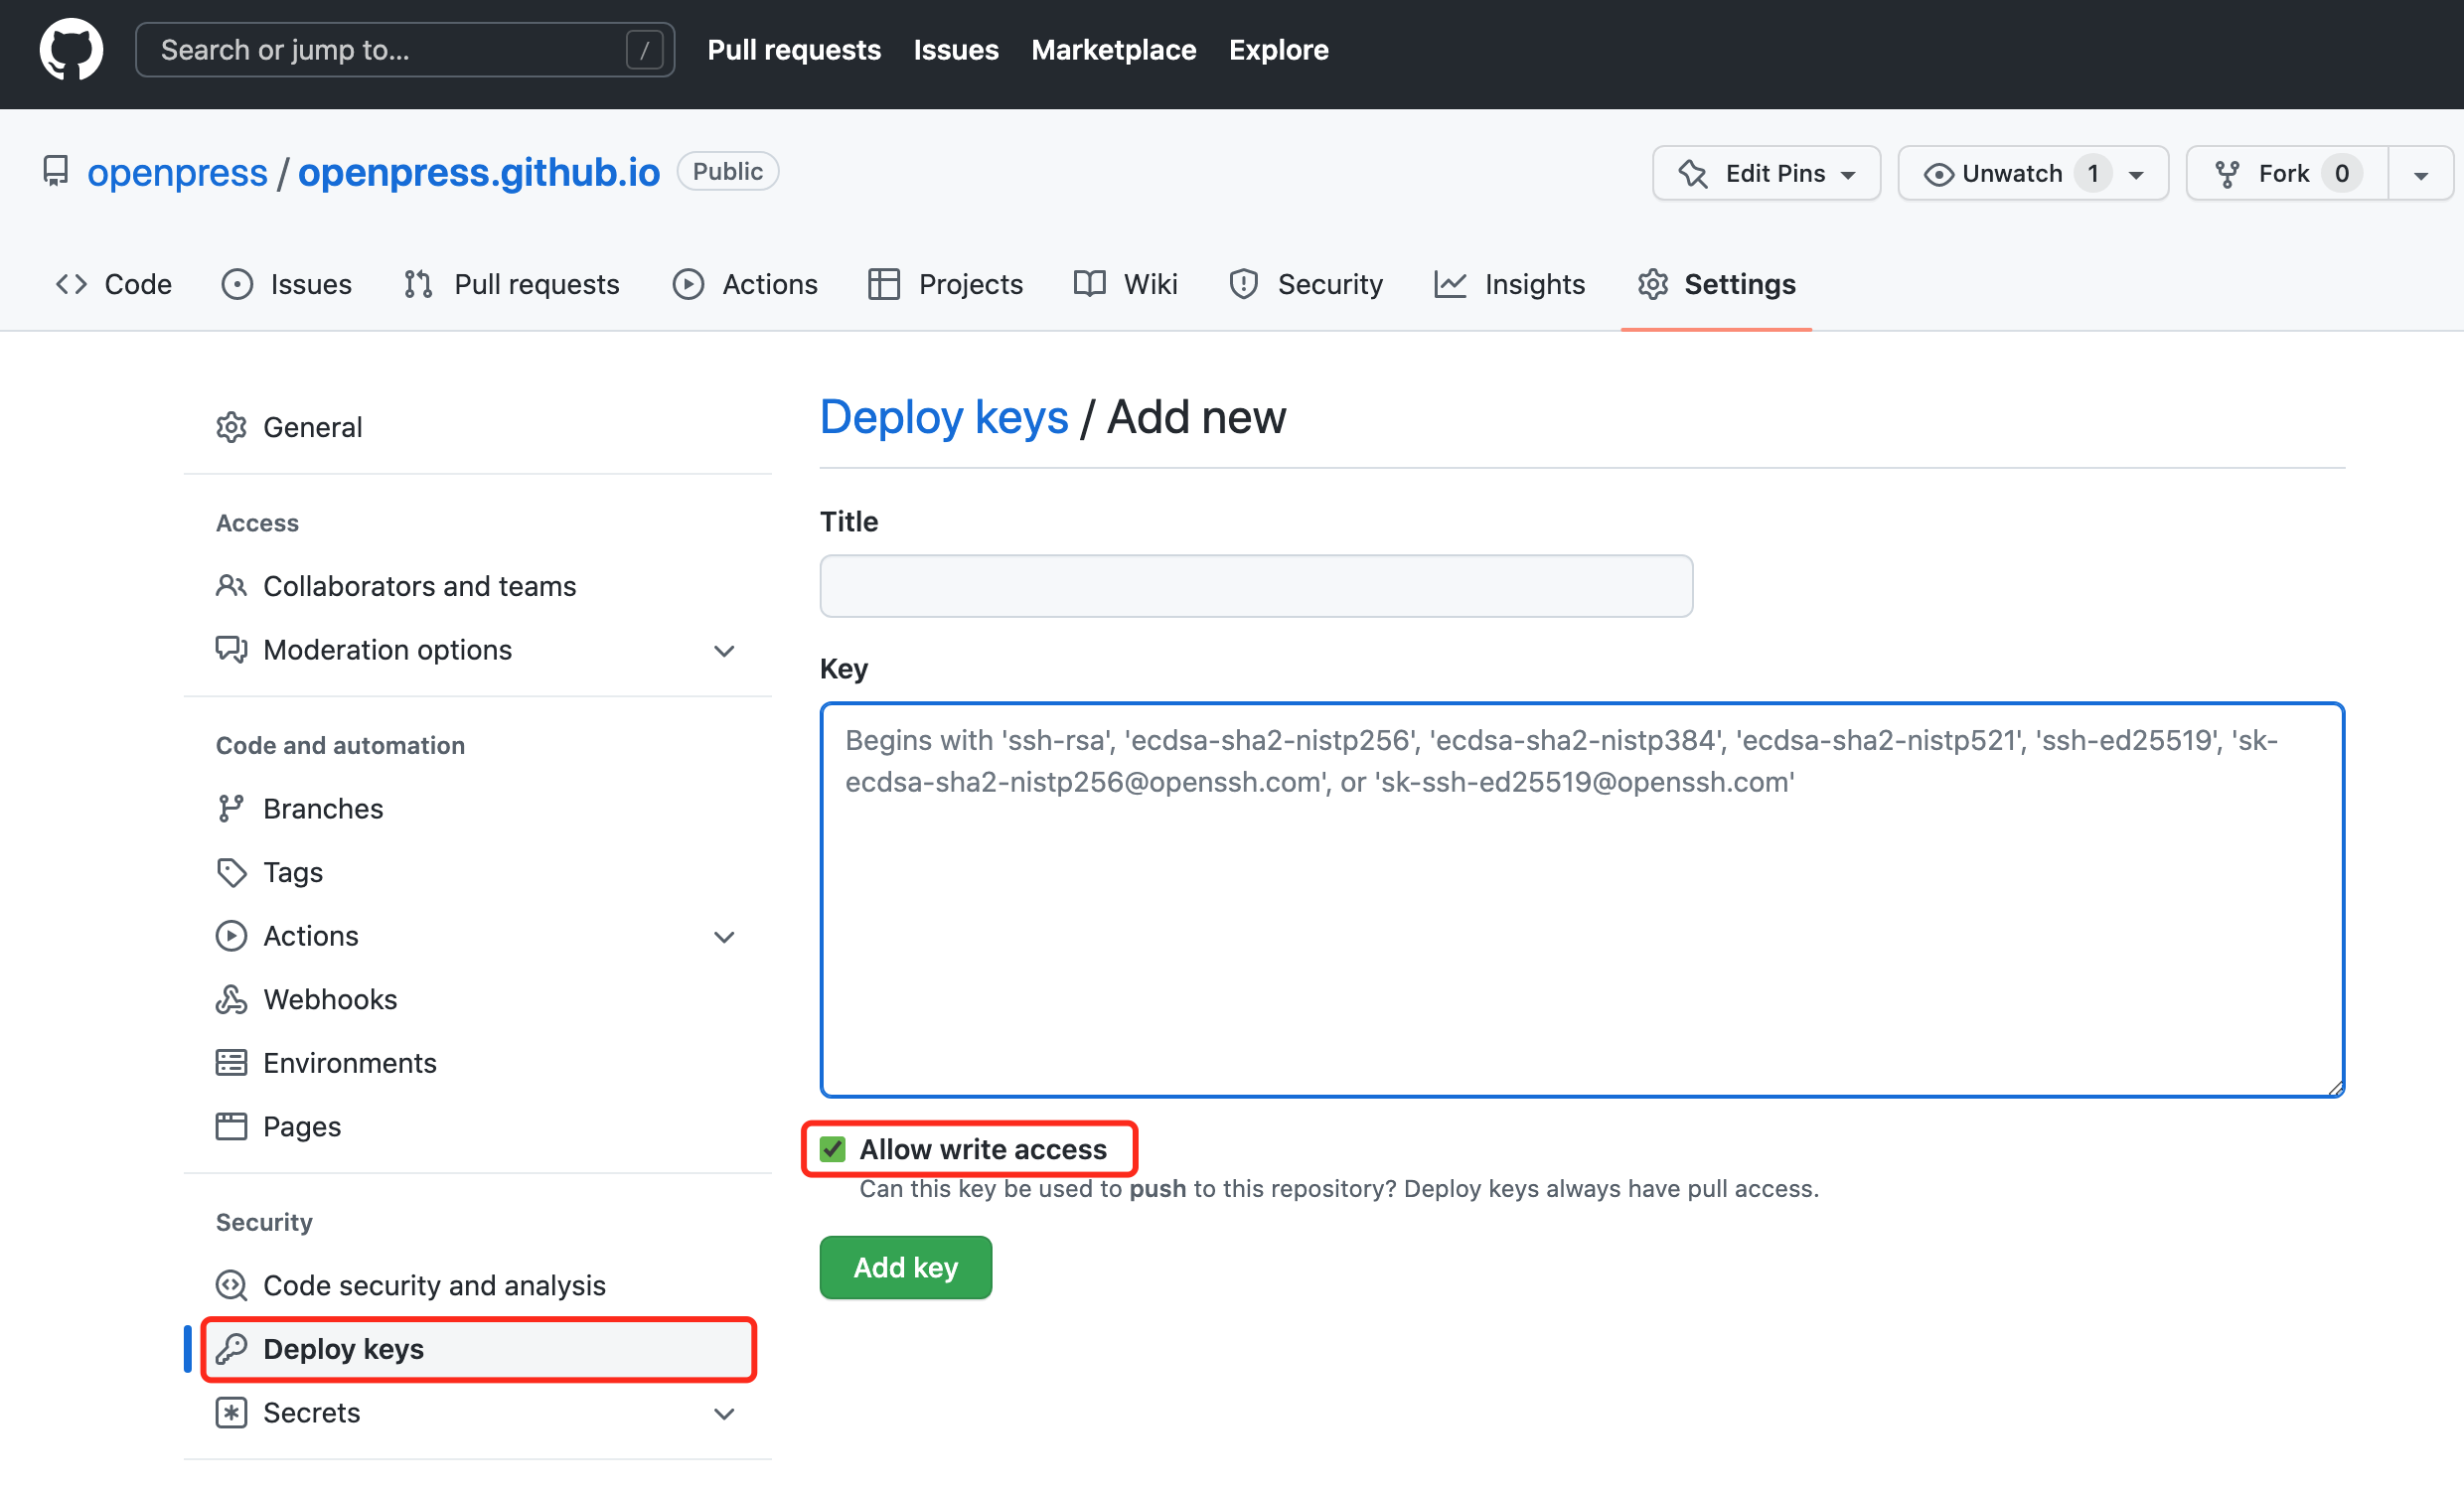Click the Public visibility badge
The width and height of the screenshot is (2464, 1494).
[x=727, y=171]
